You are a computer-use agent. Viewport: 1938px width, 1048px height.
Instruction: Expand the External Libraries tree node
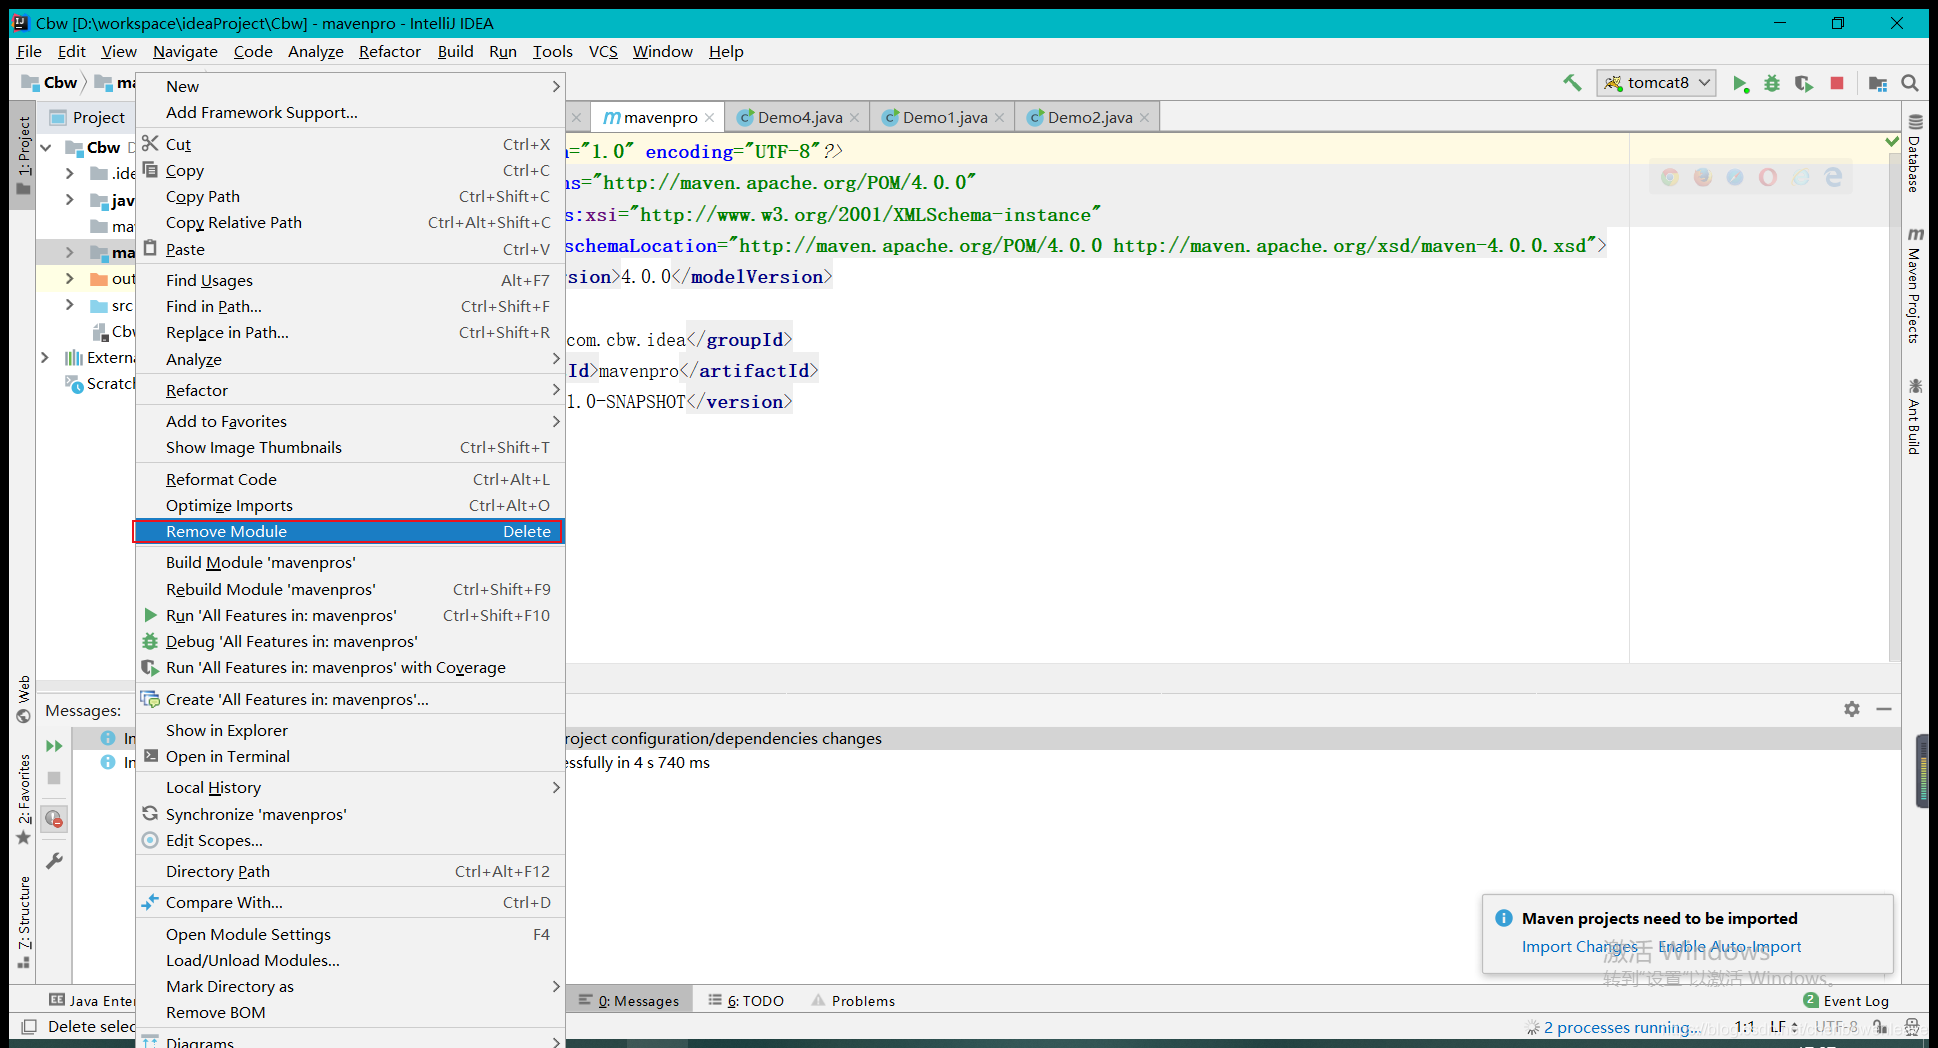45,358
